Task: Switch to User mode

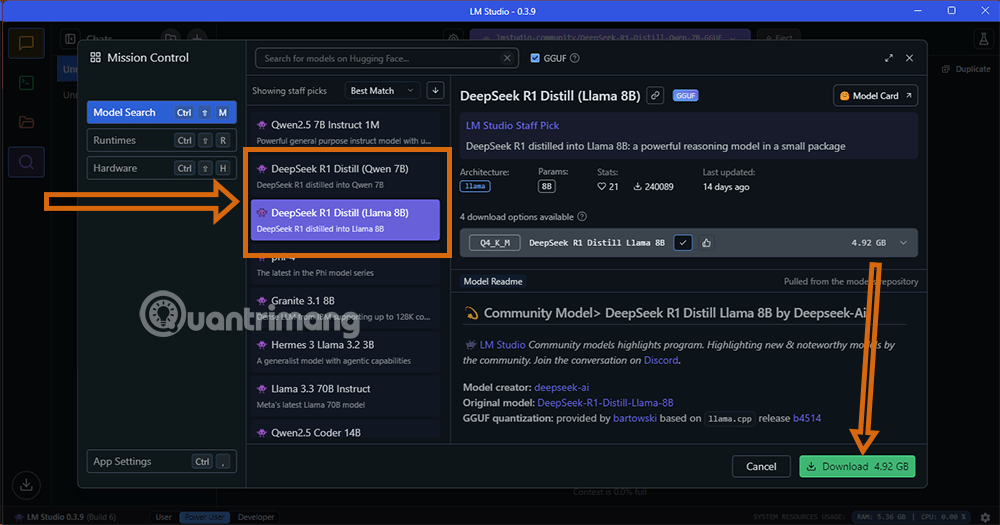Action: [x=163, y=517]
